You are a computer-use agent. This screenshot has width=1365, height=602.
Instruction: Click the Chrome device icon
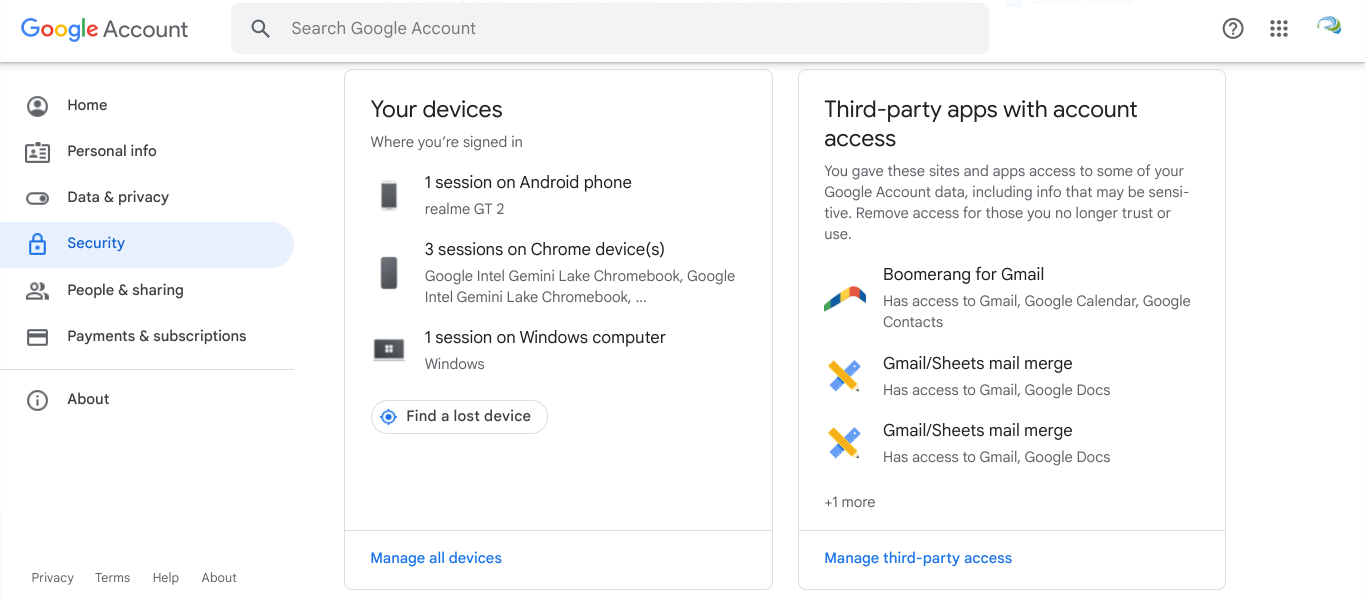tap(389, 273)
